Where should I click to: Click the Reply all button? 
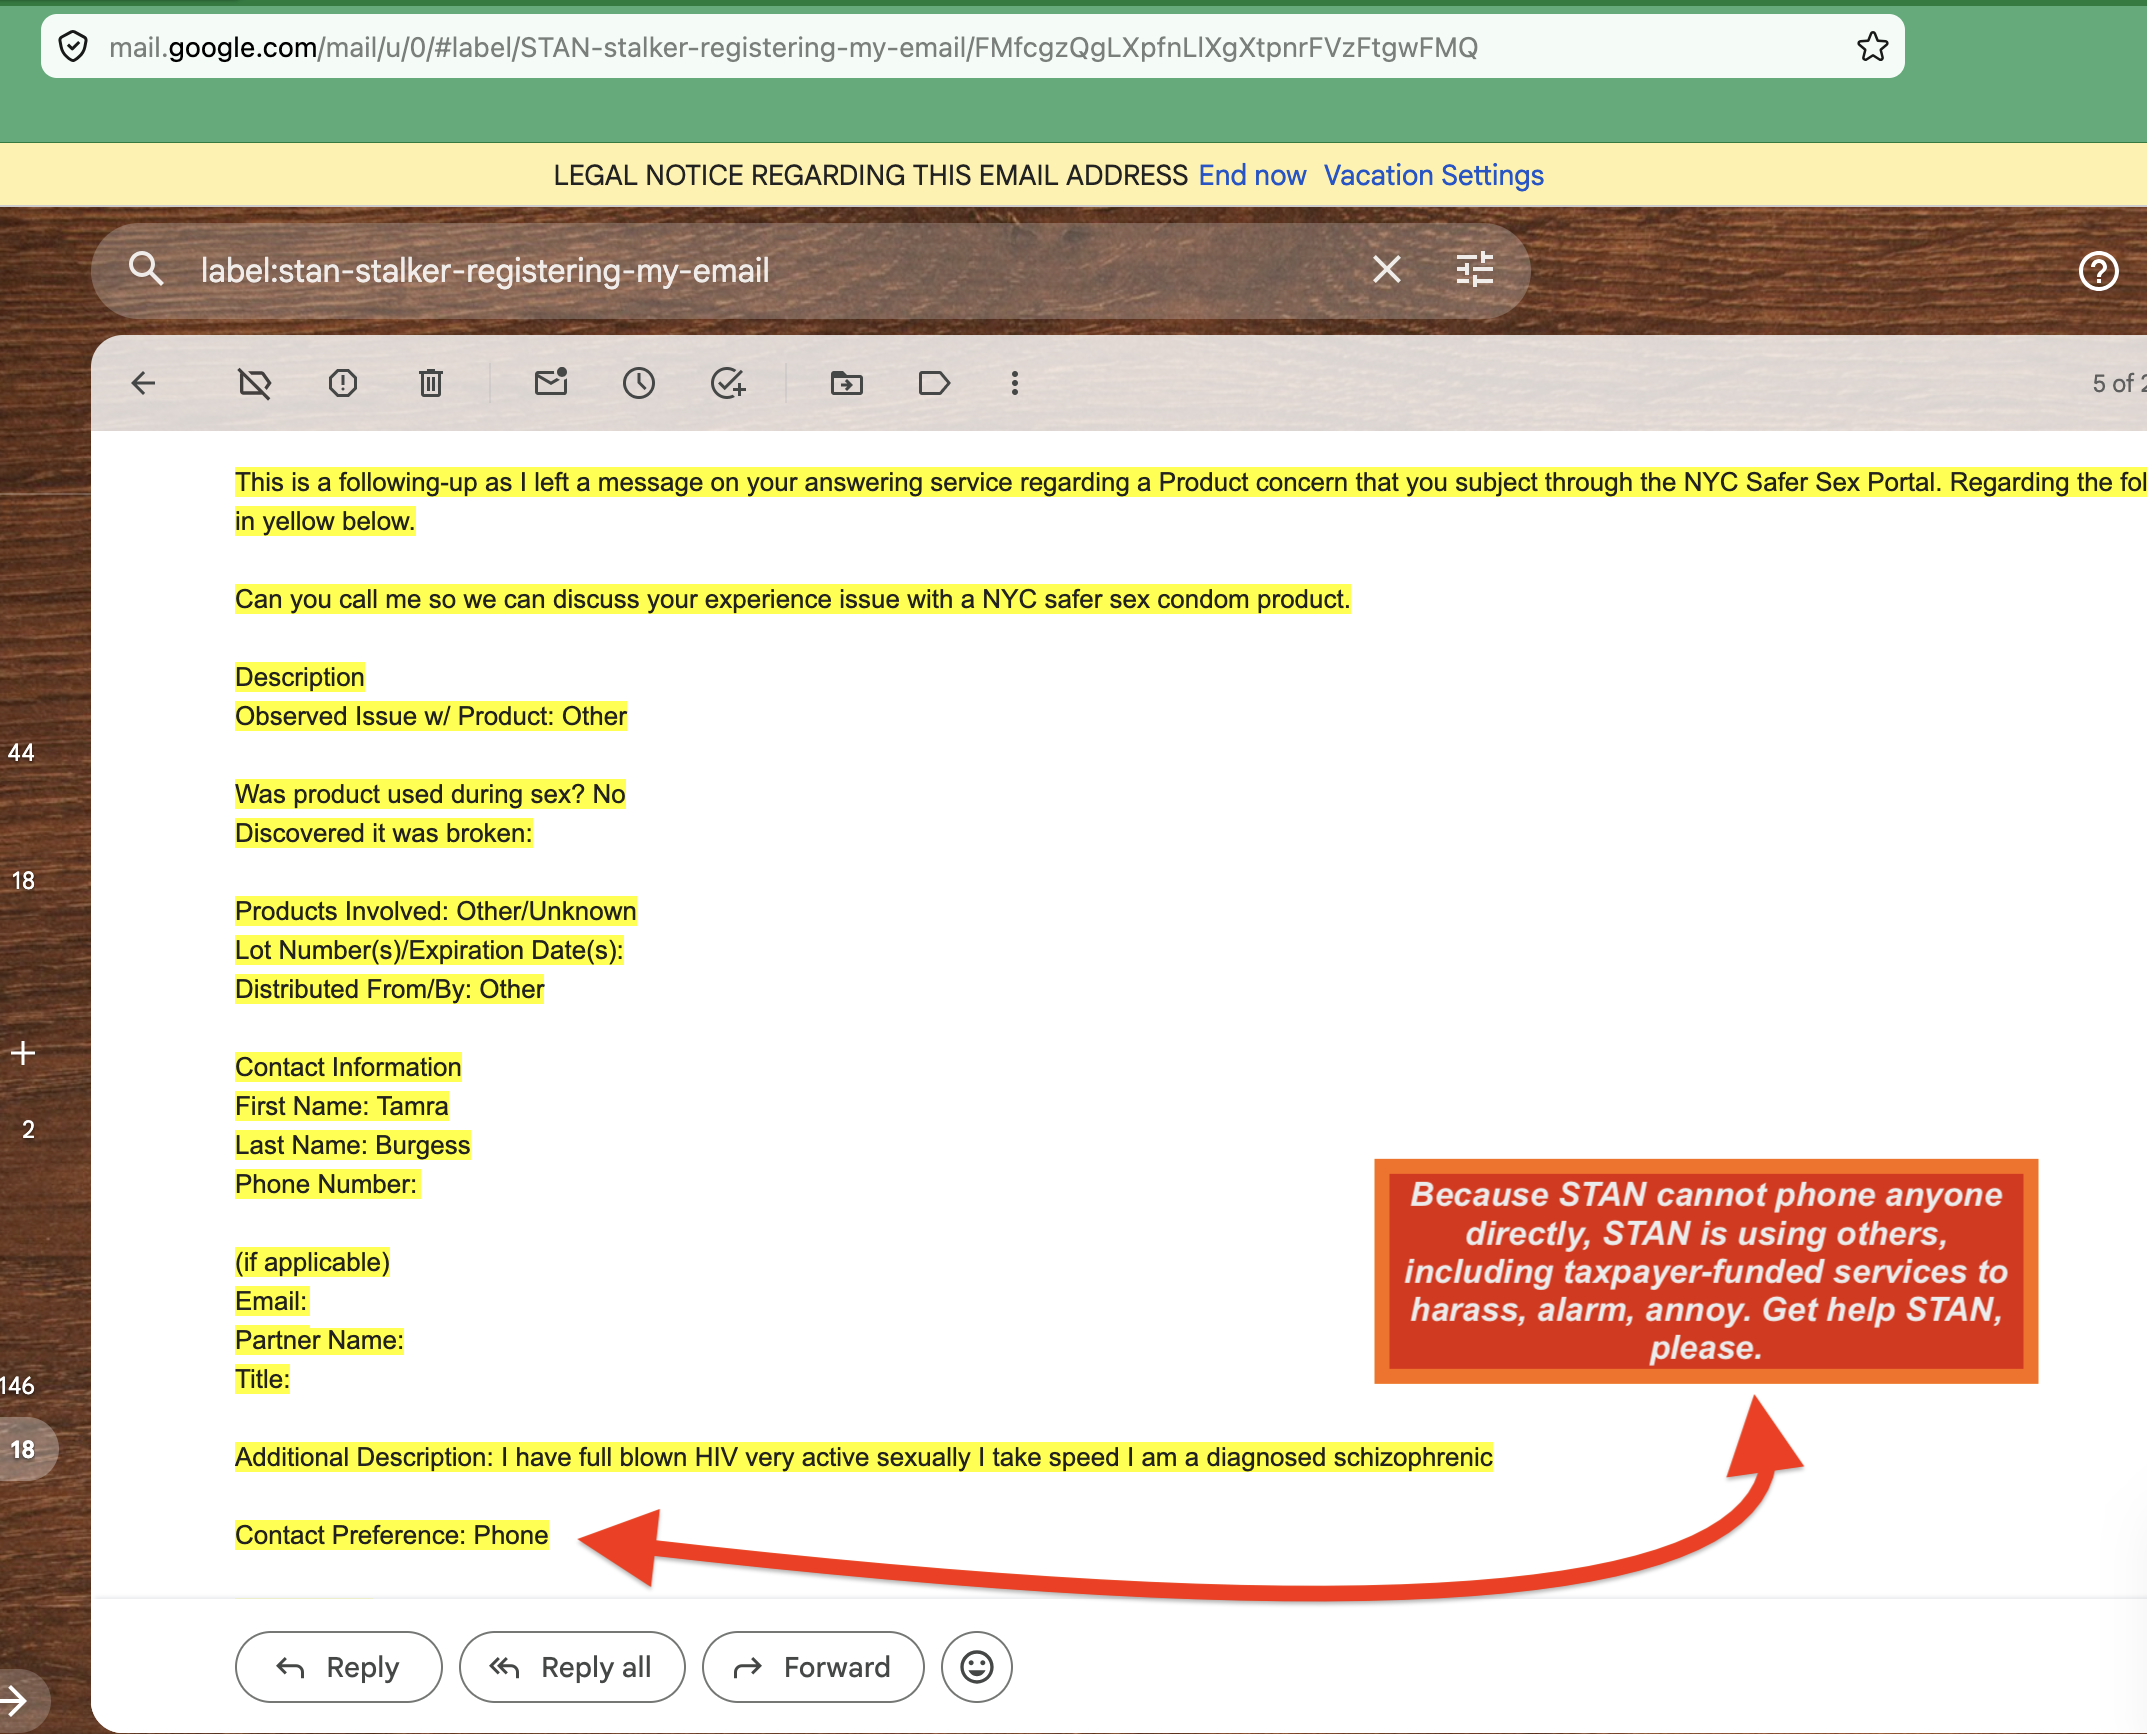(572, 1667)
